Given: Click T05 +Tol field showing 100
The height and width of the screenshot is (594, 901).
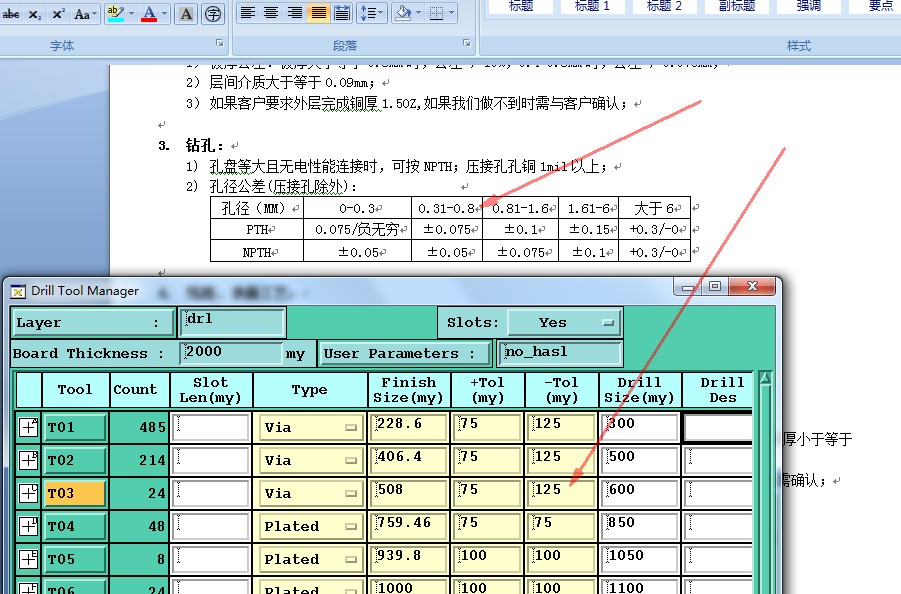Looking at the screenshot, I should click(487, 559).
